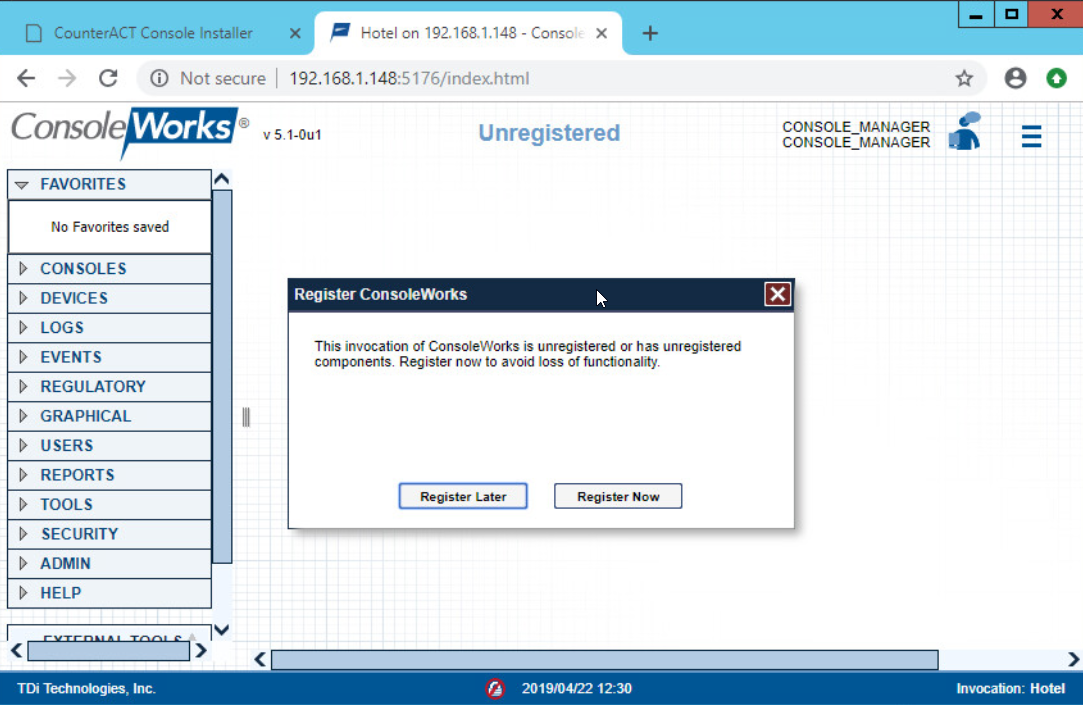This screenshot has height=705, width=1083.
Task: Close the Register ConsoleWorks dialog
Action: click(777, 294)
